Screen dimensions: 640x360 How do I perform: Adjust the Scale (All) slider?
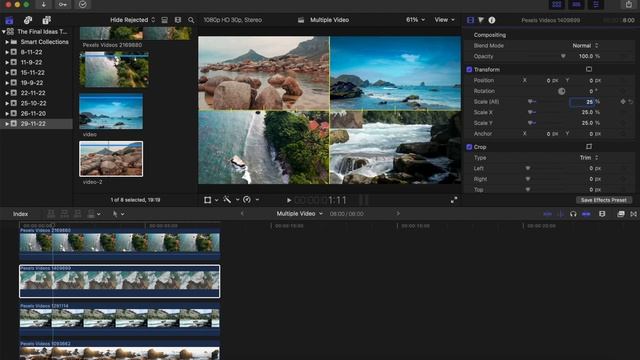click(x=531, y=102)
